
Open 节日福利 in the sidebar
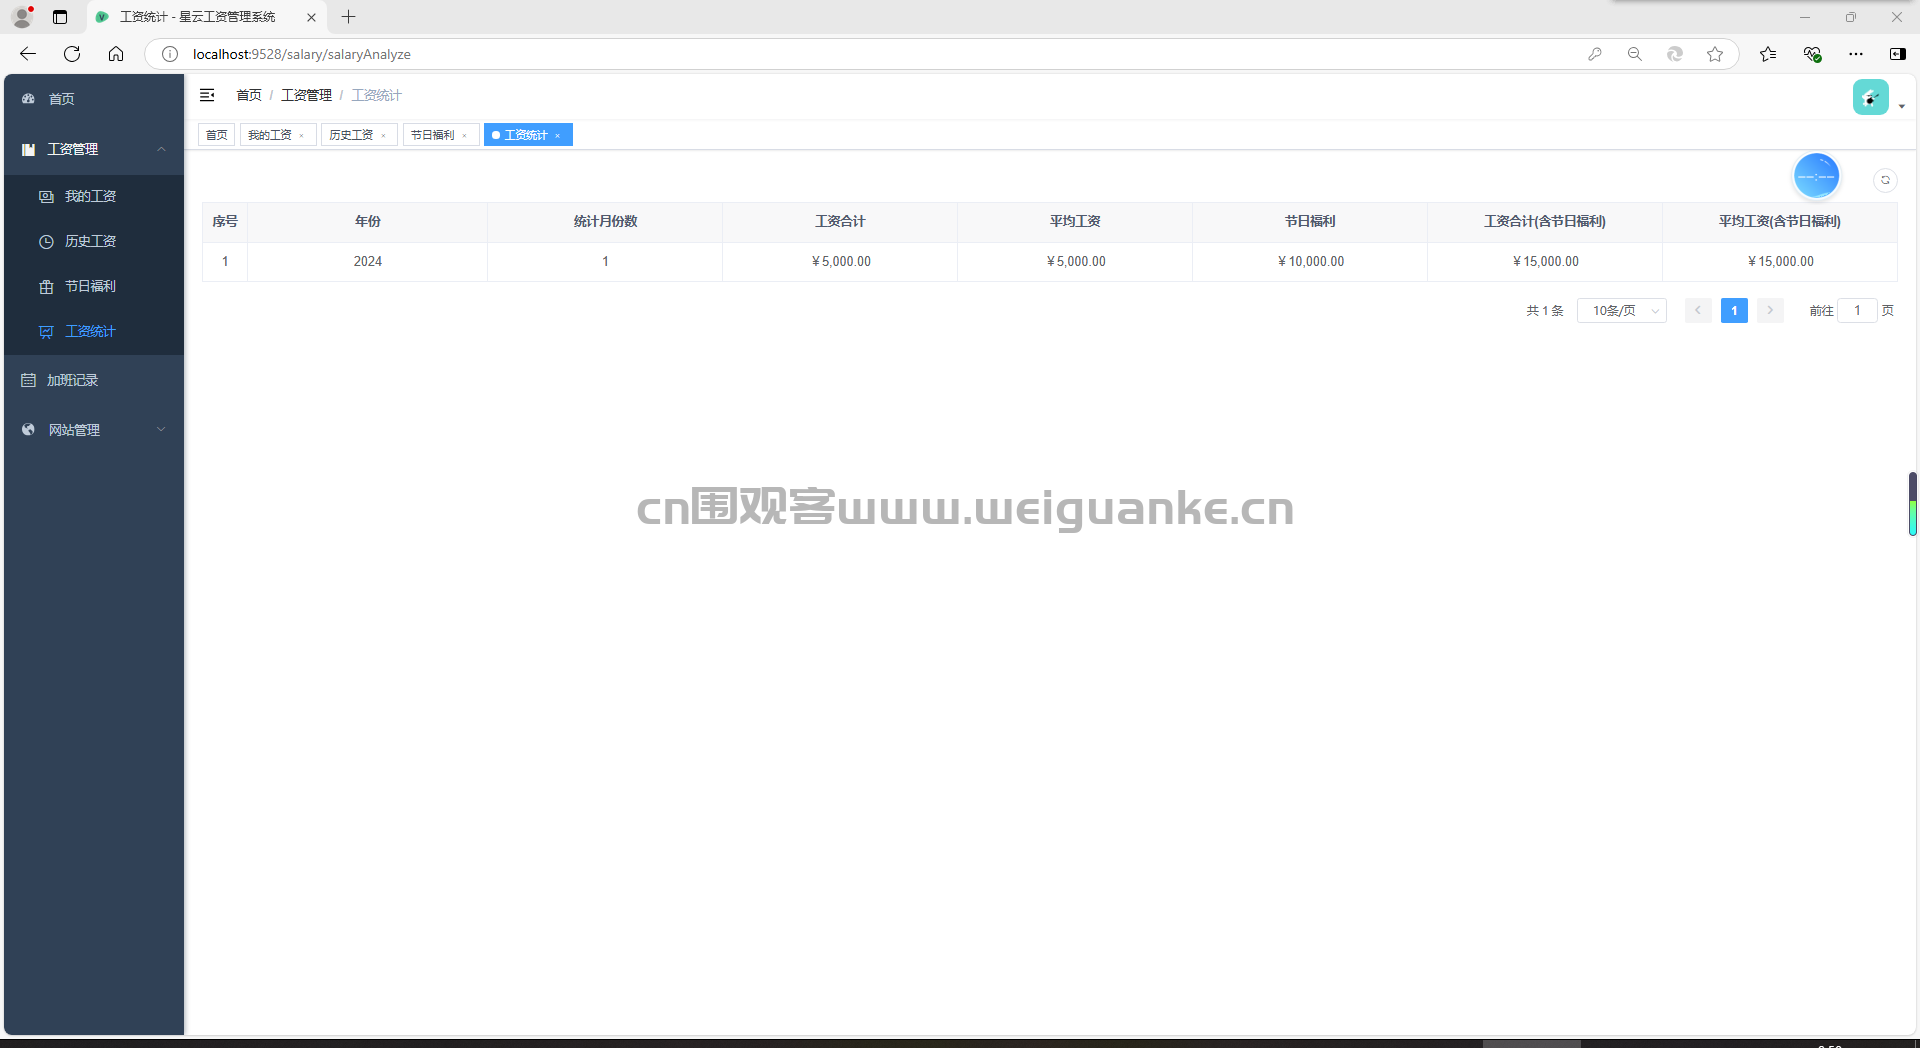click(94, 286)
